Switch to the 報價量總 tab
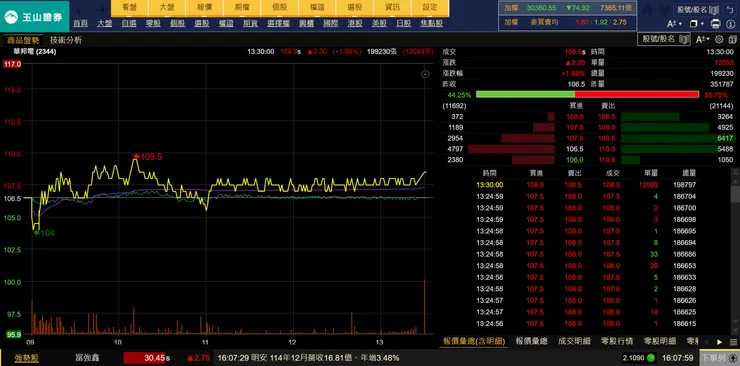 pyautogui.click(x=531, y=341)
